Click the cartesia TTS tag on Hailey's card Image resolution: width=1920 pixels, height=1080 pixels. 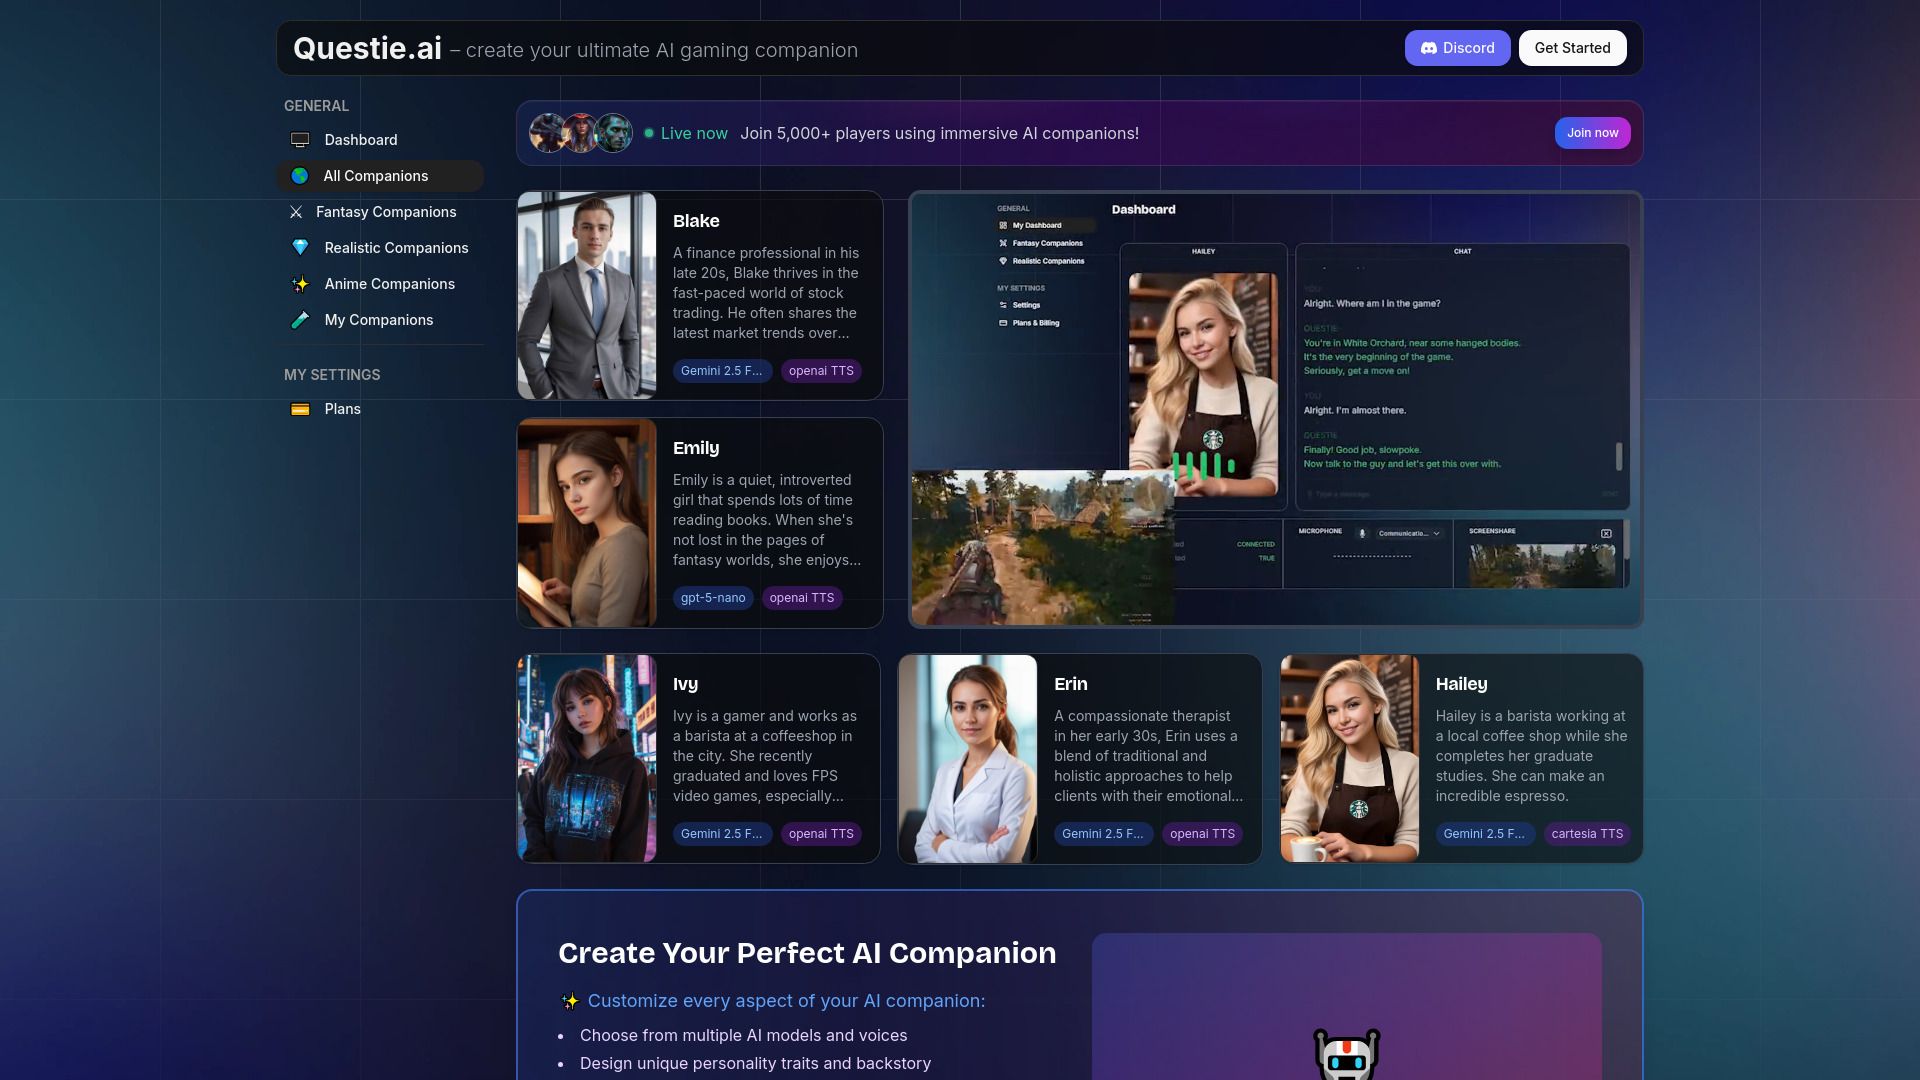[1586, 833]
